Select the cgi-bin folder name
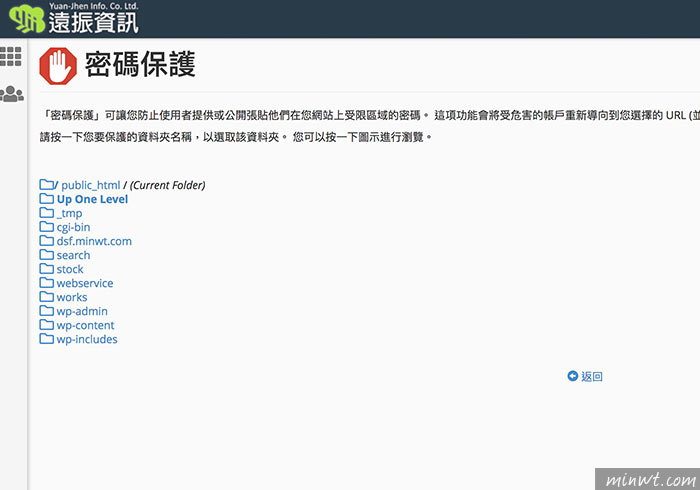Screen dimensions: 700x490 73,227
